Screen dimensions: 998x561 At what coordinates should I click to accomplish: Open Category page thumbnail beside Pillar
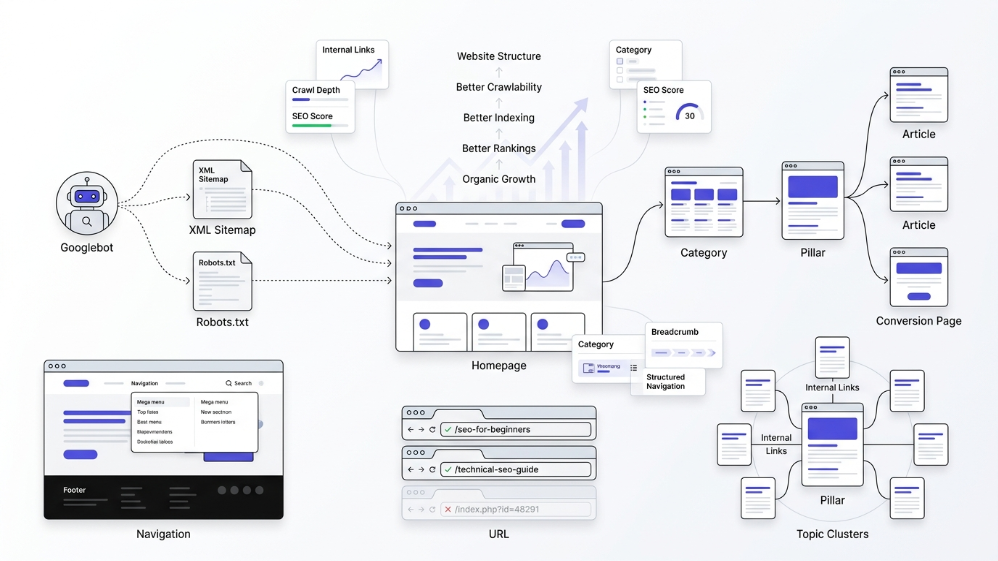point(704,202)
